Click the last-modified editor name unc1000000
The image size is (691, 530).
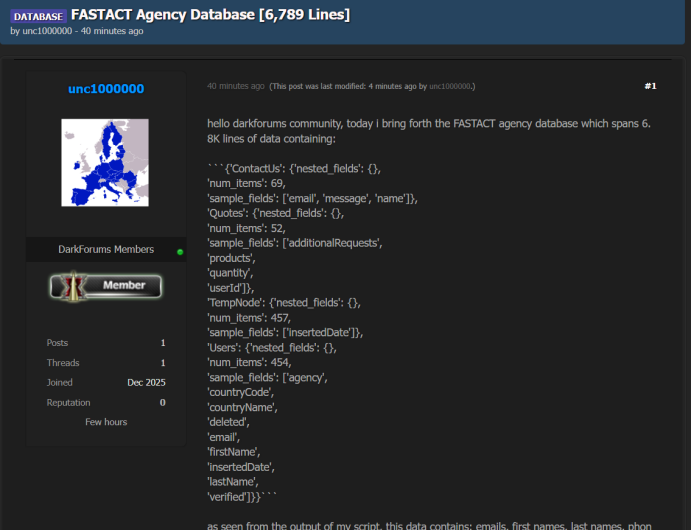450,86
